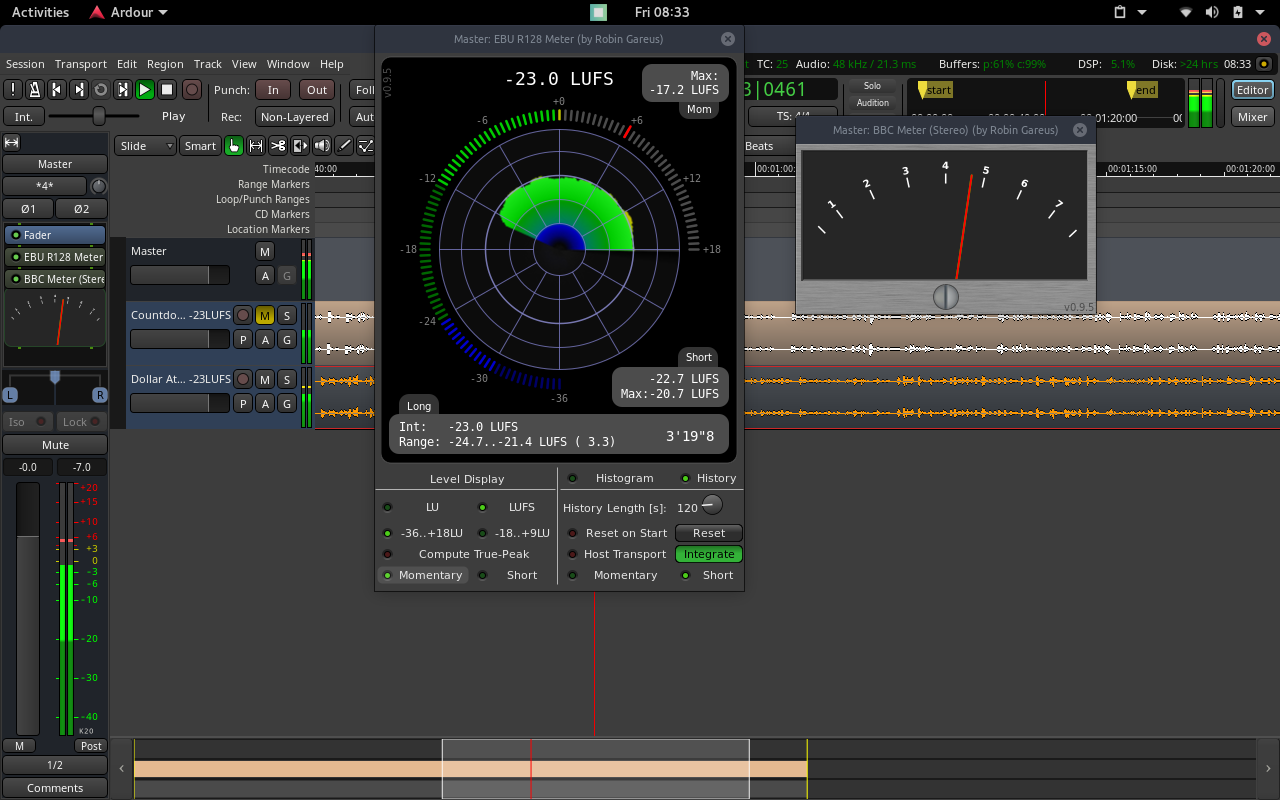Screen dimensions: 1280x800
Task: Unmute the Countdo... track (yellow M)
Action: [x=264, y=315]
